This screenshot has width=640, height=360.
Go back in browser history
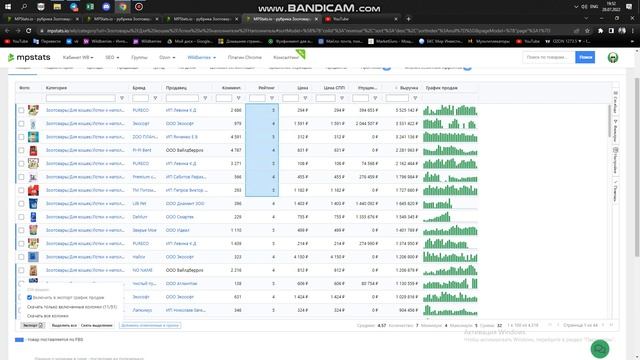click(x=7, y=31)
